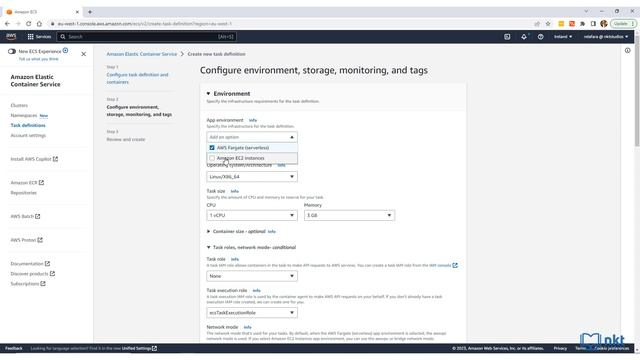640x360 pixels.
Task: Click Info link next to Network mode
Action: click(247, 327)
